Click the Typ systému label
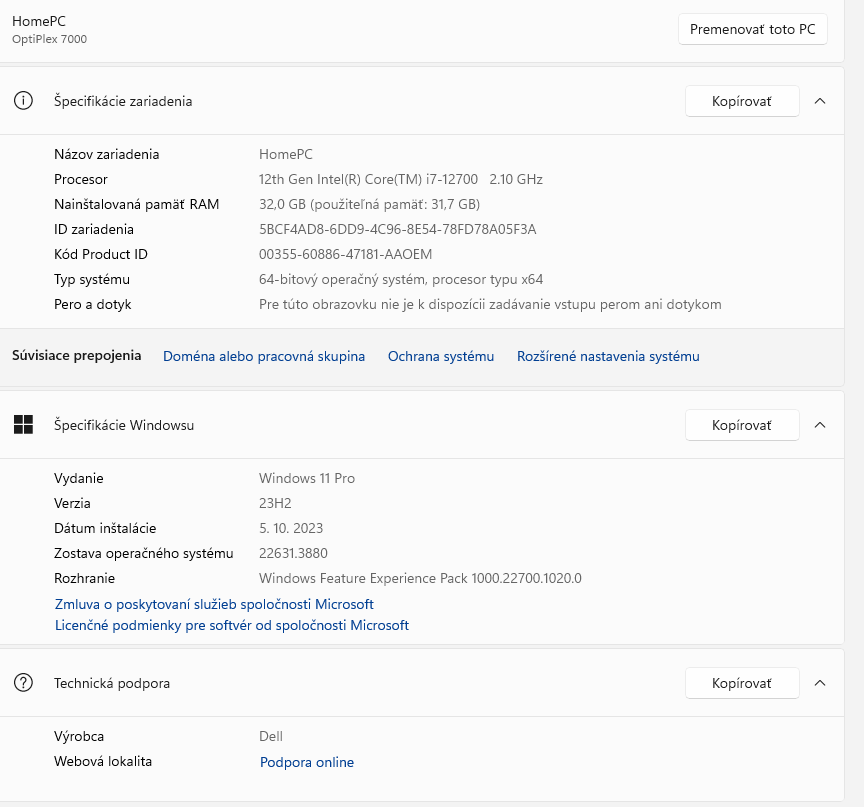Screen dimensions: 864x807 click(91, 279)
